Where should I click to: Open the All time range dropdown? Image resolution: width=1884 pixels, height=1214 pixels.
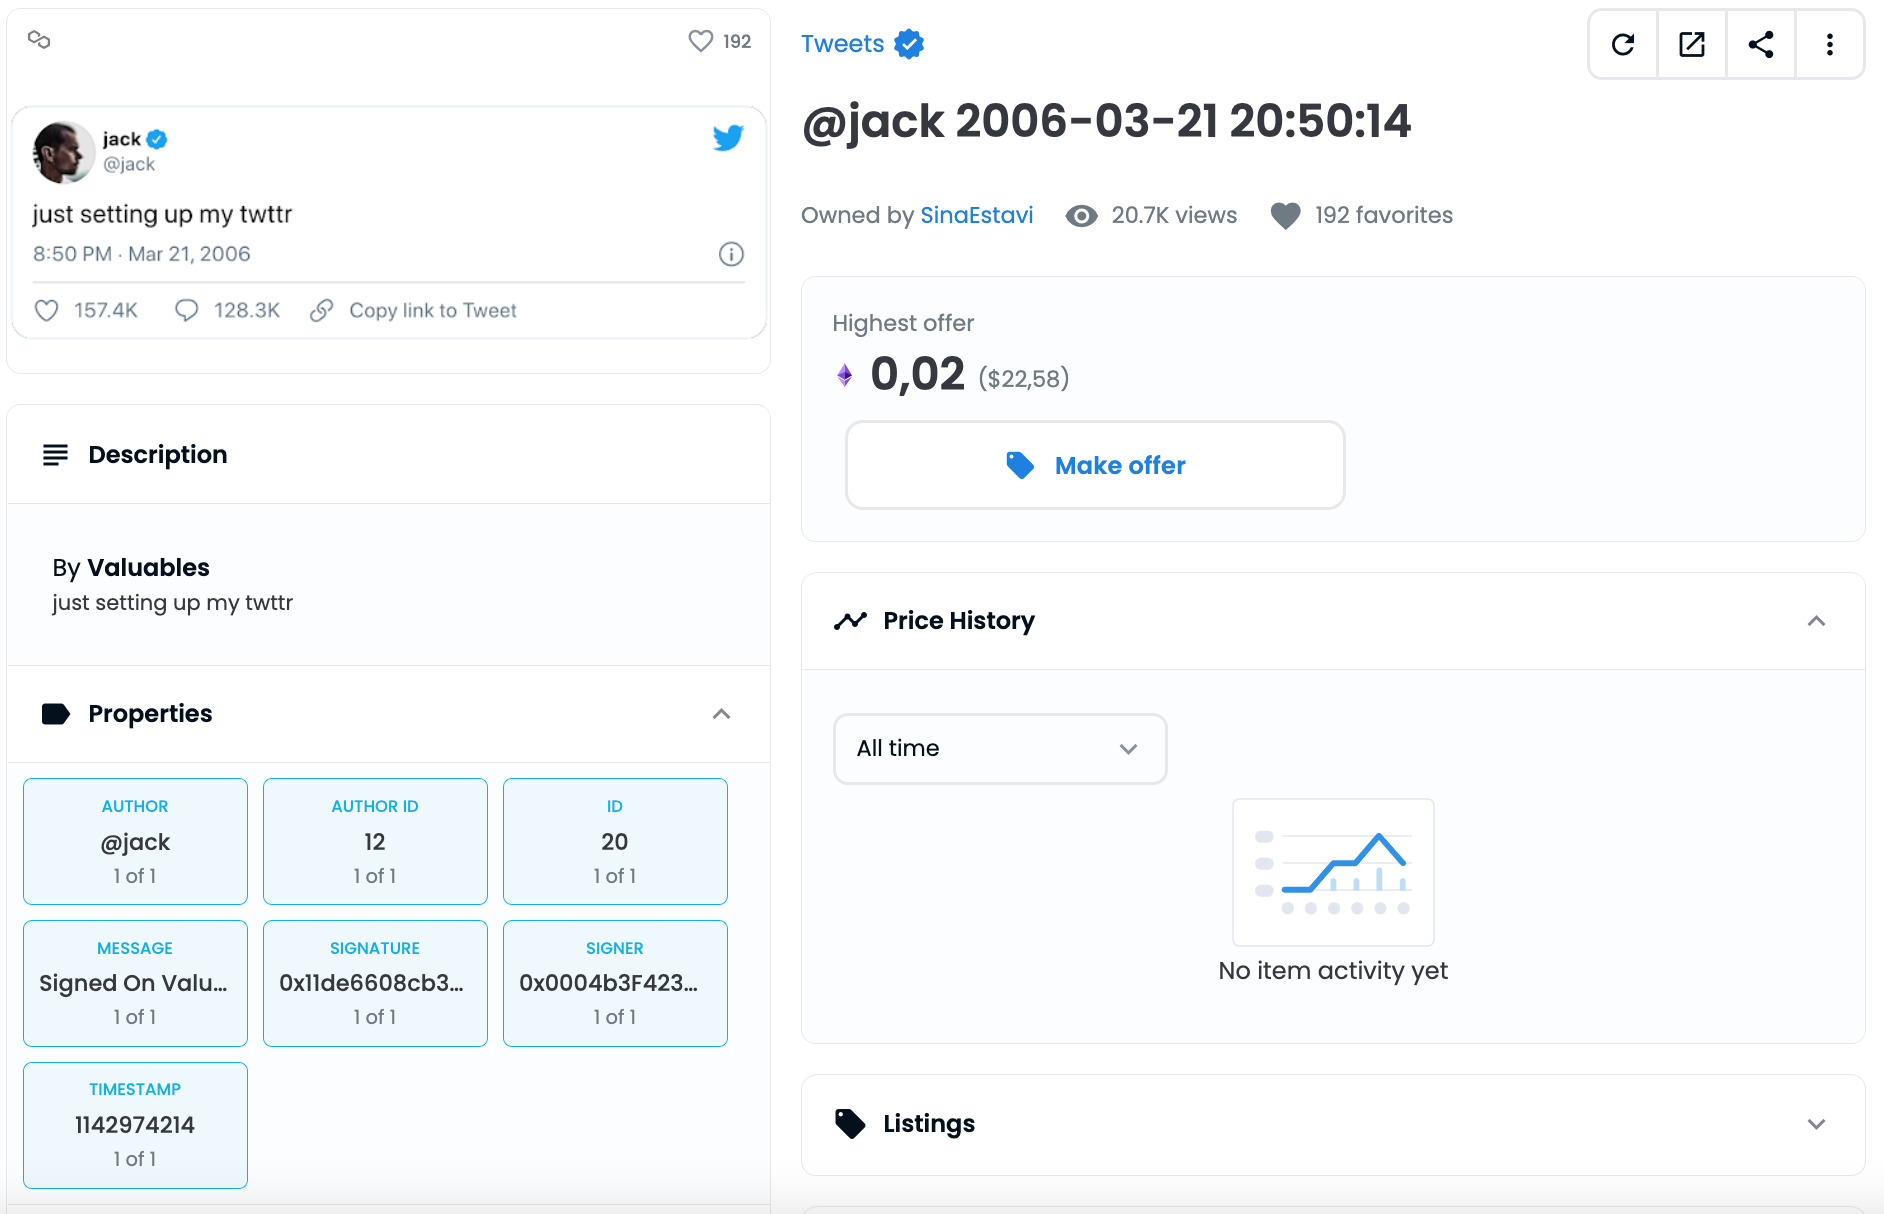coord(1000,748)
